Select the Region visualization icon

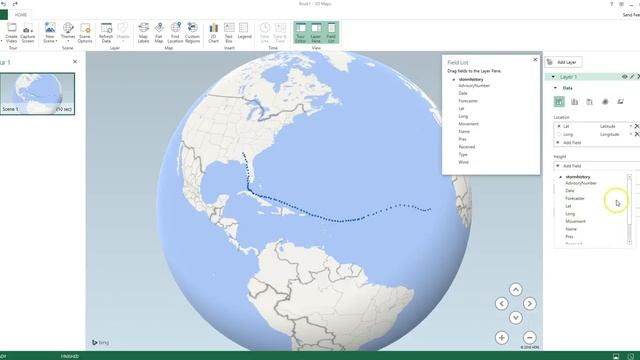click(620, 102)
